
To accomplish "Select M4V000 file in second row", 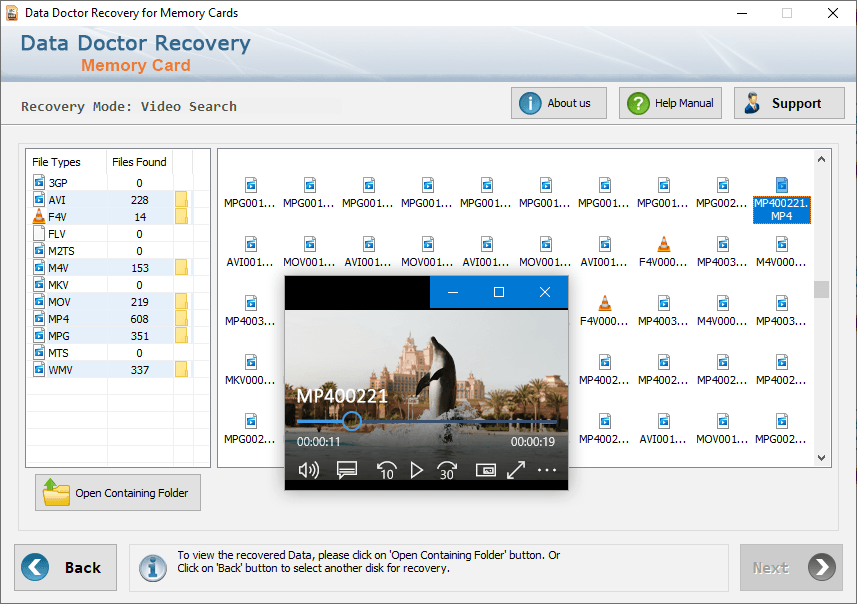I will 781,252.
